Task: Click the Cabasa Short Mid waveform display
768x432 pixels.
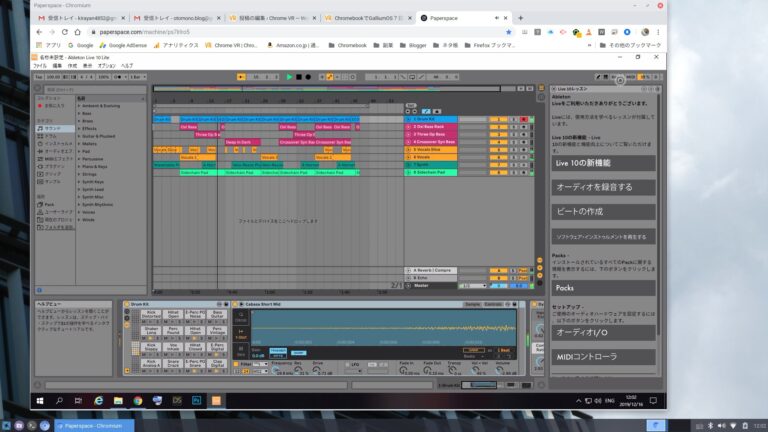Action: click(384, 328)
